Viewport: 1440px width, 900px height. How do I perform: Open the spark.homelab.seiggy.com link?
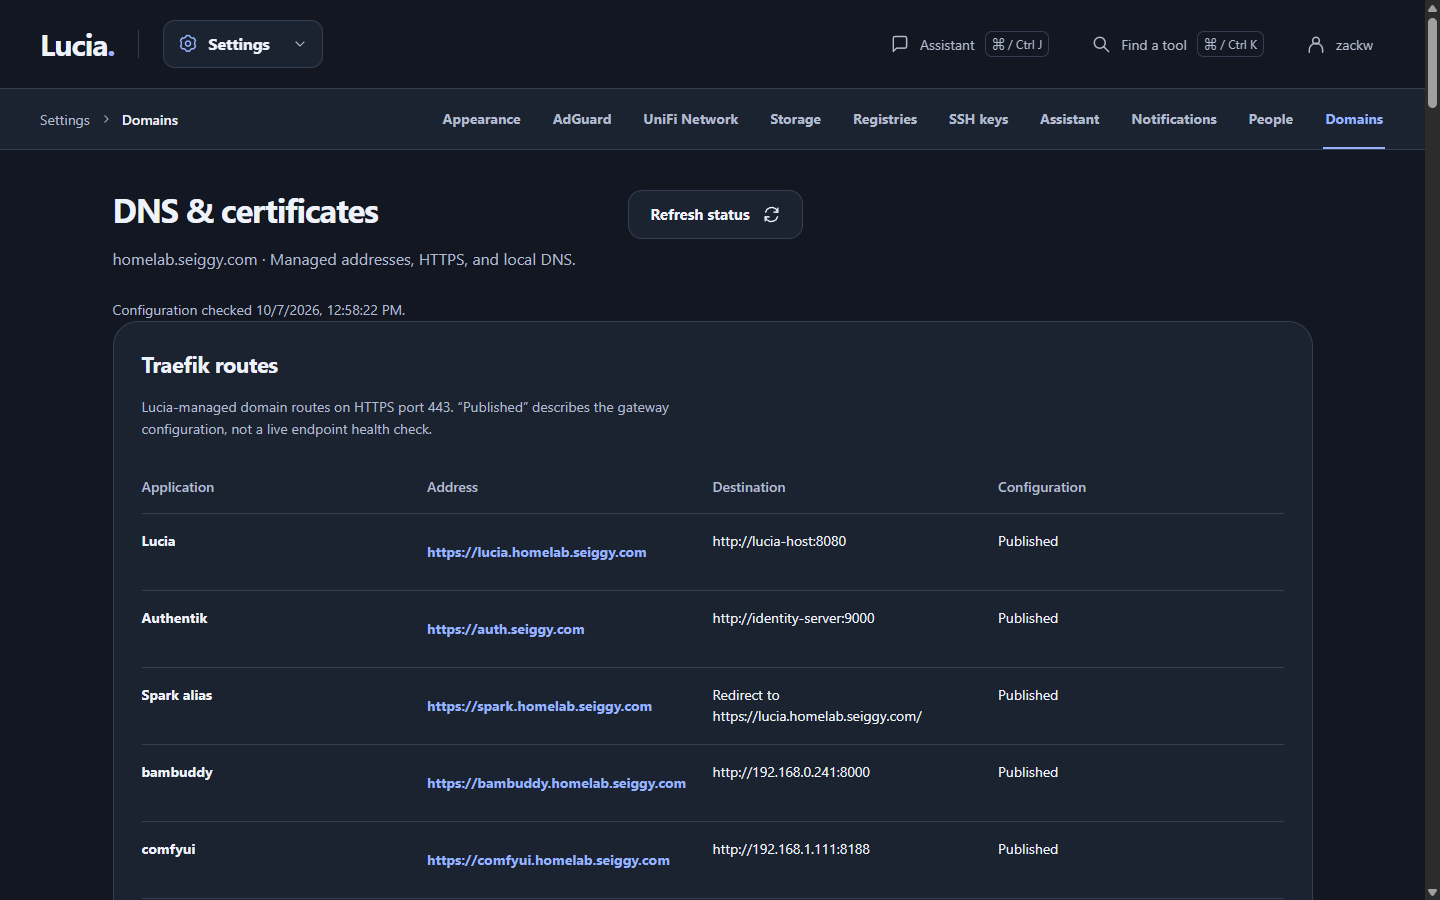tap(539, 706)
